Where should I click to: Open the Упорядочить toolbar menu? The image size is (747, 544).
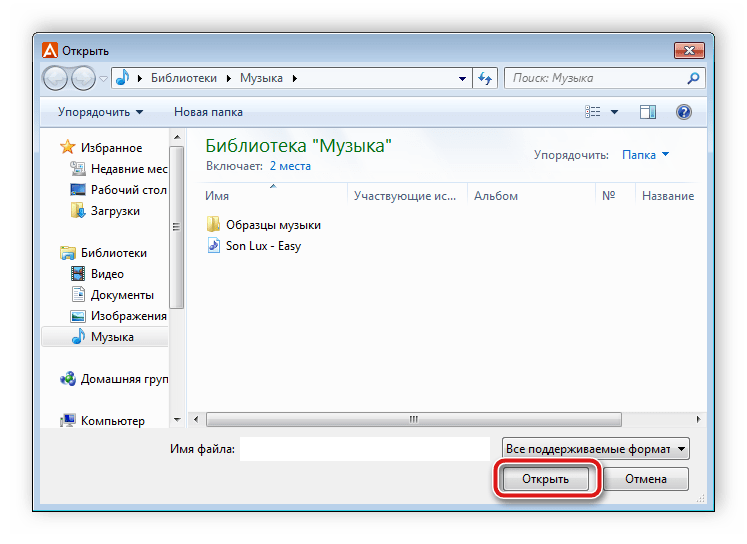(101, 112)
